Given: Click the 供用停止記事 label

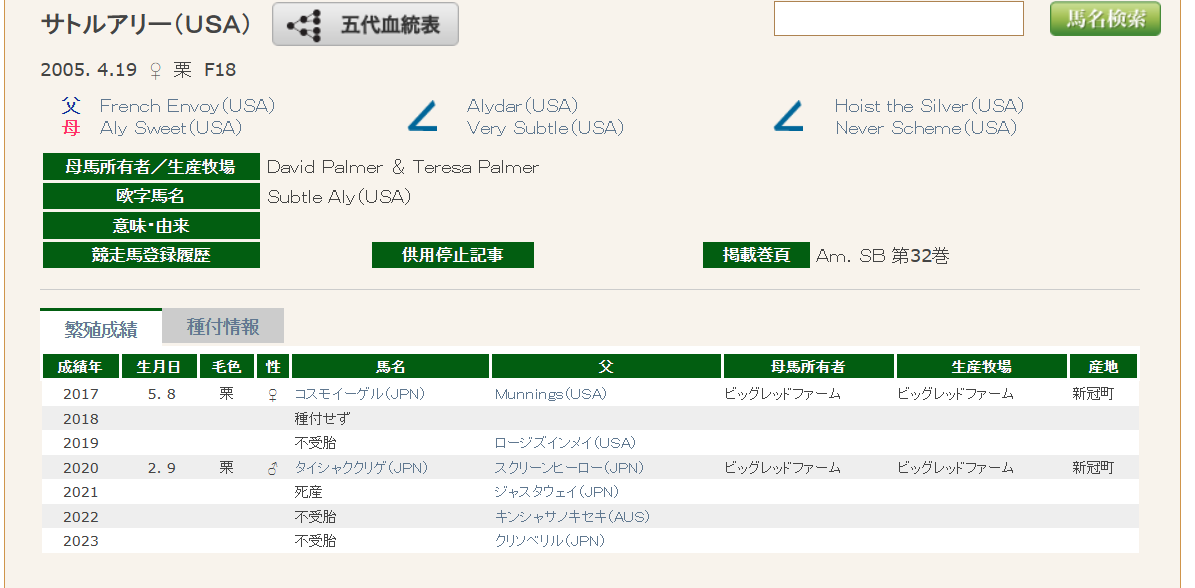Looking at the screenshot, I should click(453, 255).
